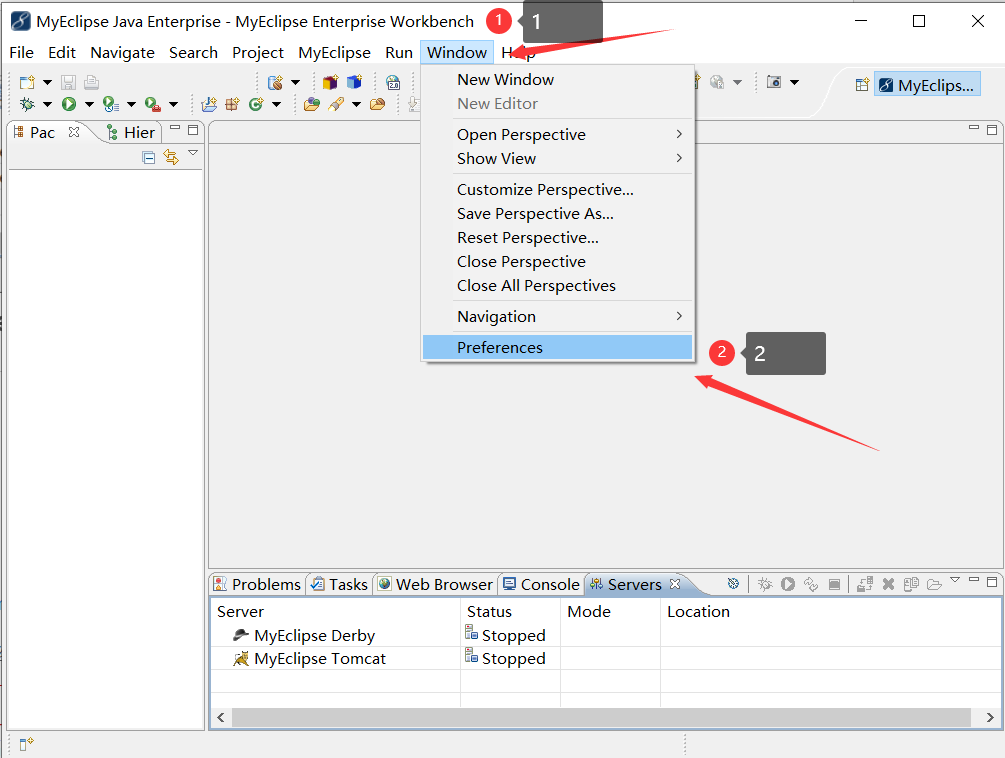
Task: Collapse All in Package Explorer
Action: click(149, 158)
